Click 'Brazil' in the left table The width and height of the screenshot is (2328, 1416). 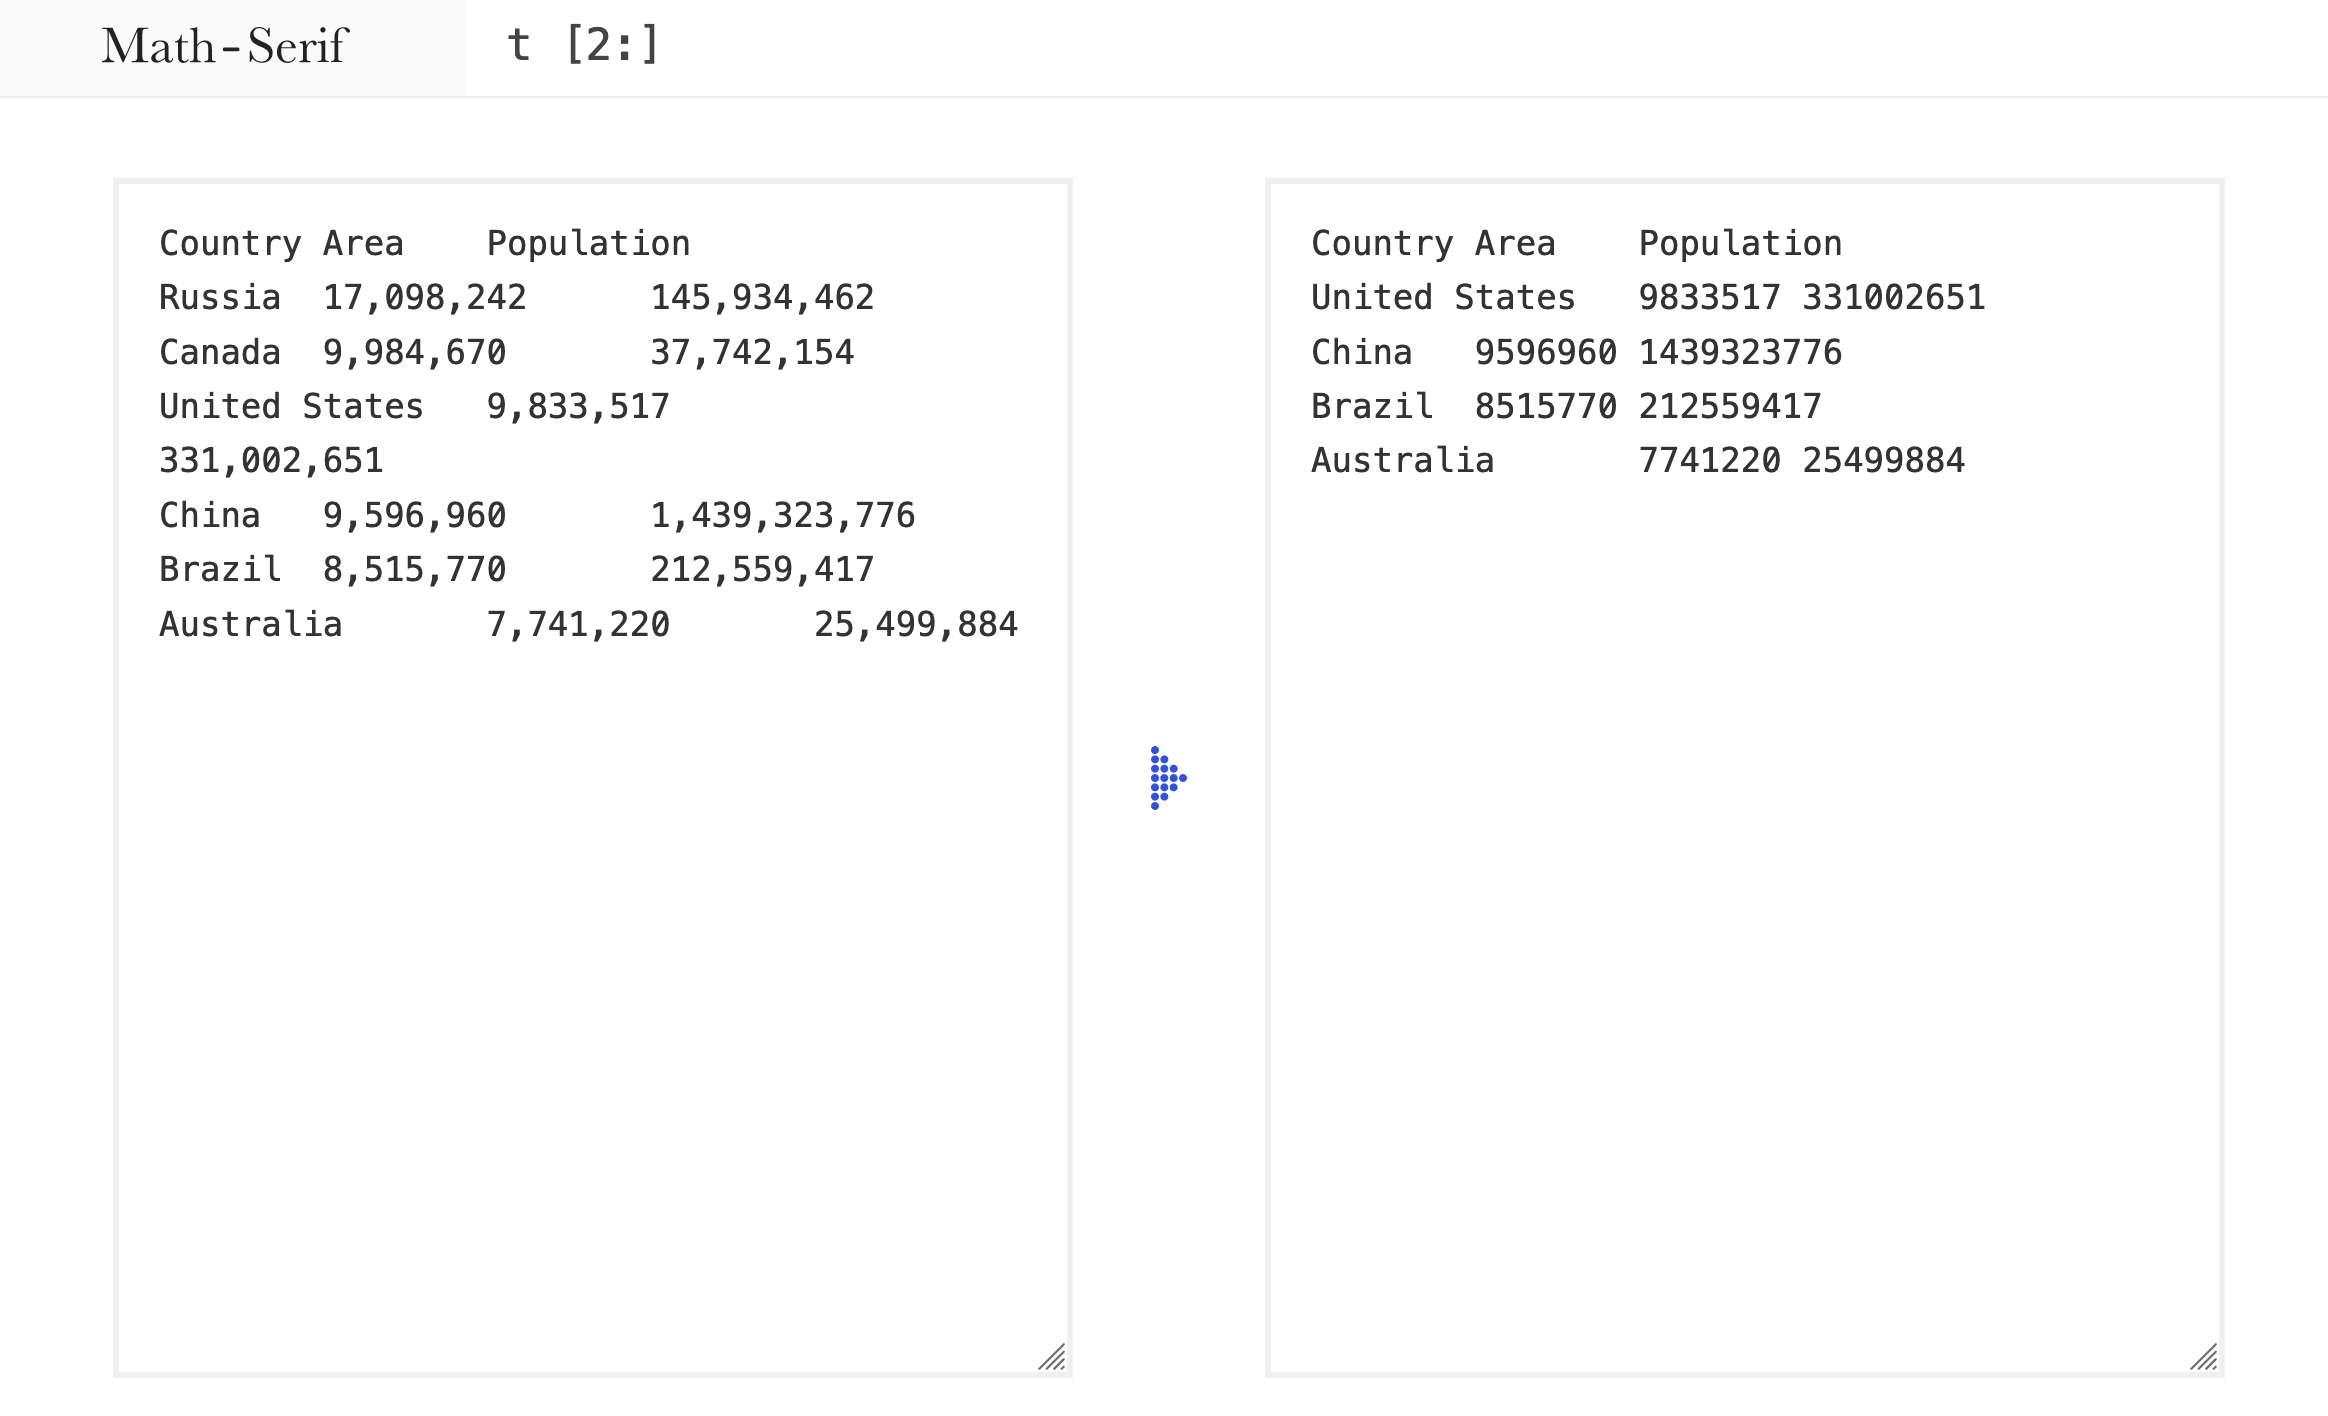tap(220, 569)
